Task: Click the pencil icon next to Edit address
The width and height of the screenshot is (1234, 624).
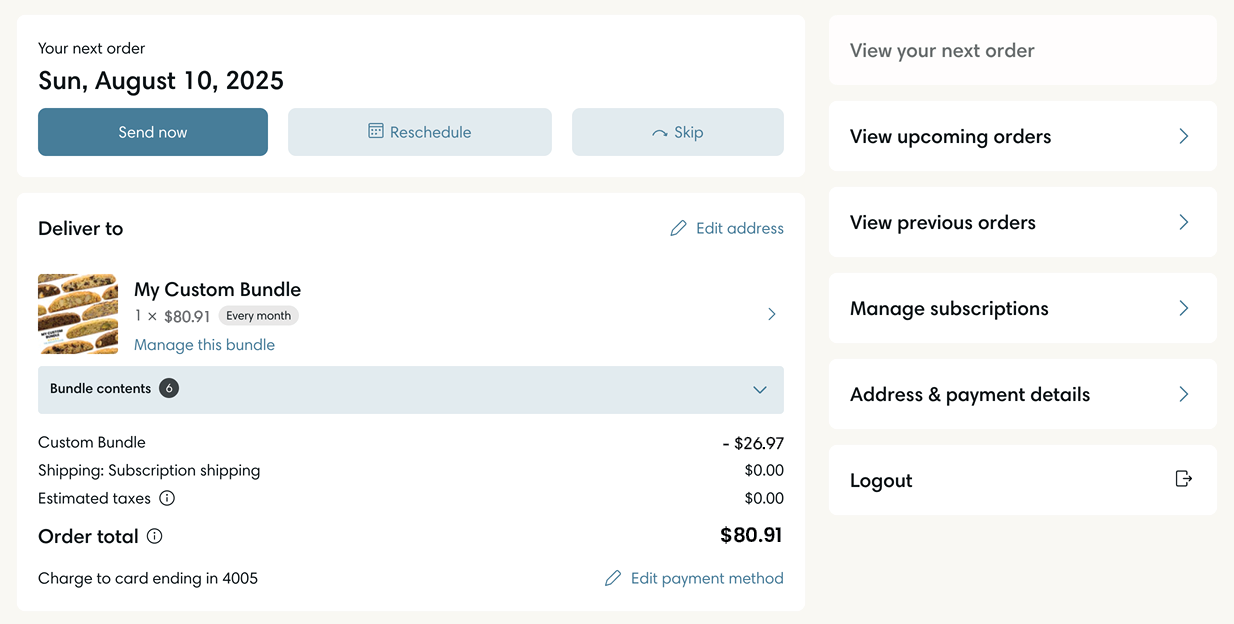Action: click(x=678, y=229)
